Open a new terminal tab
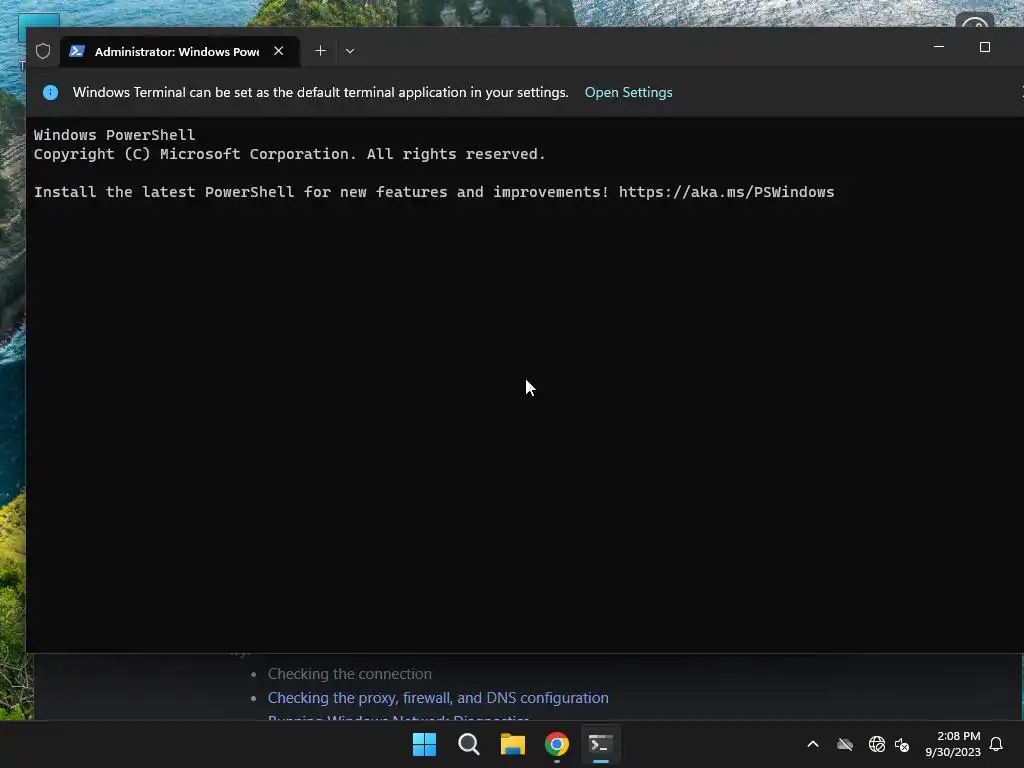The width and height of the screenshot is (1024, 768). [320, 51]
